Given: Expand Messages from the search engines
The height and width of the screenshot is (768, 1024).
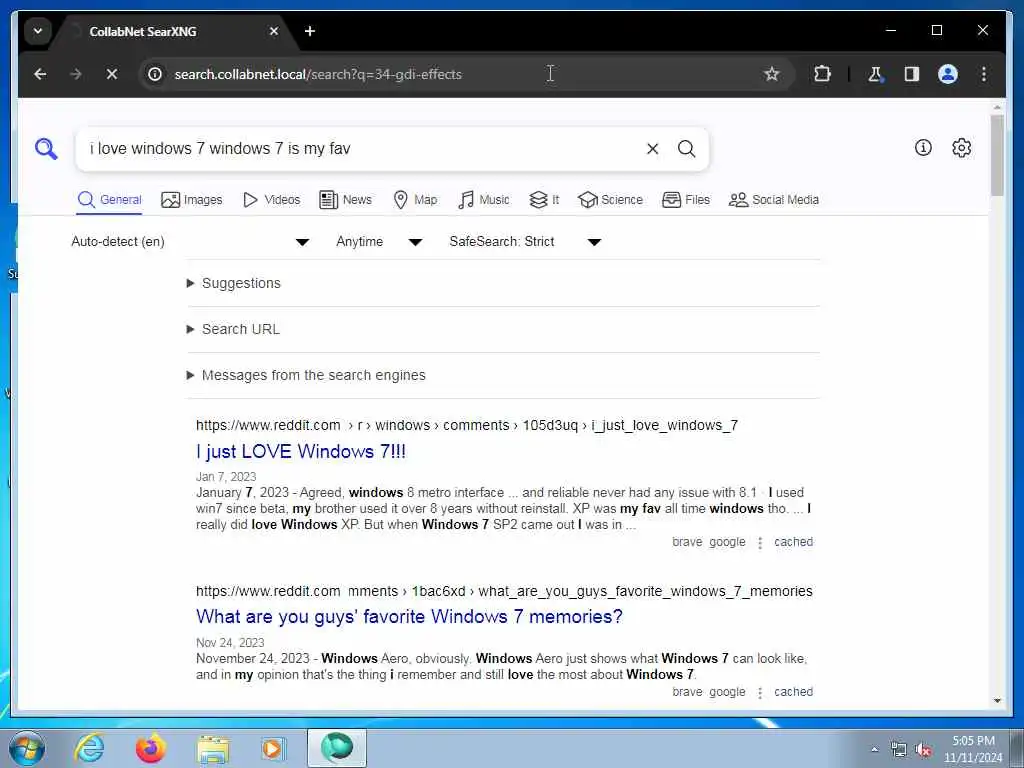Looking at the screenshot, I should pyautogui.click(x=306, y=376).
